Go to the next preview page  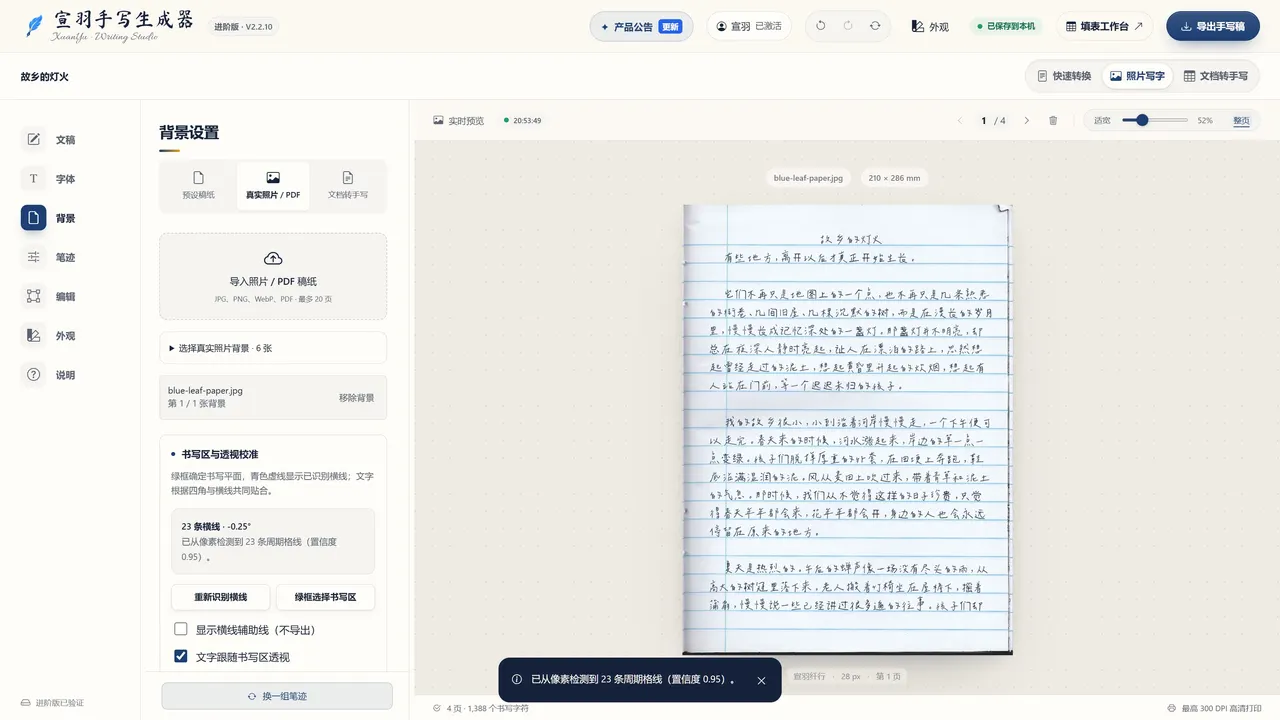pos(1026,121)
